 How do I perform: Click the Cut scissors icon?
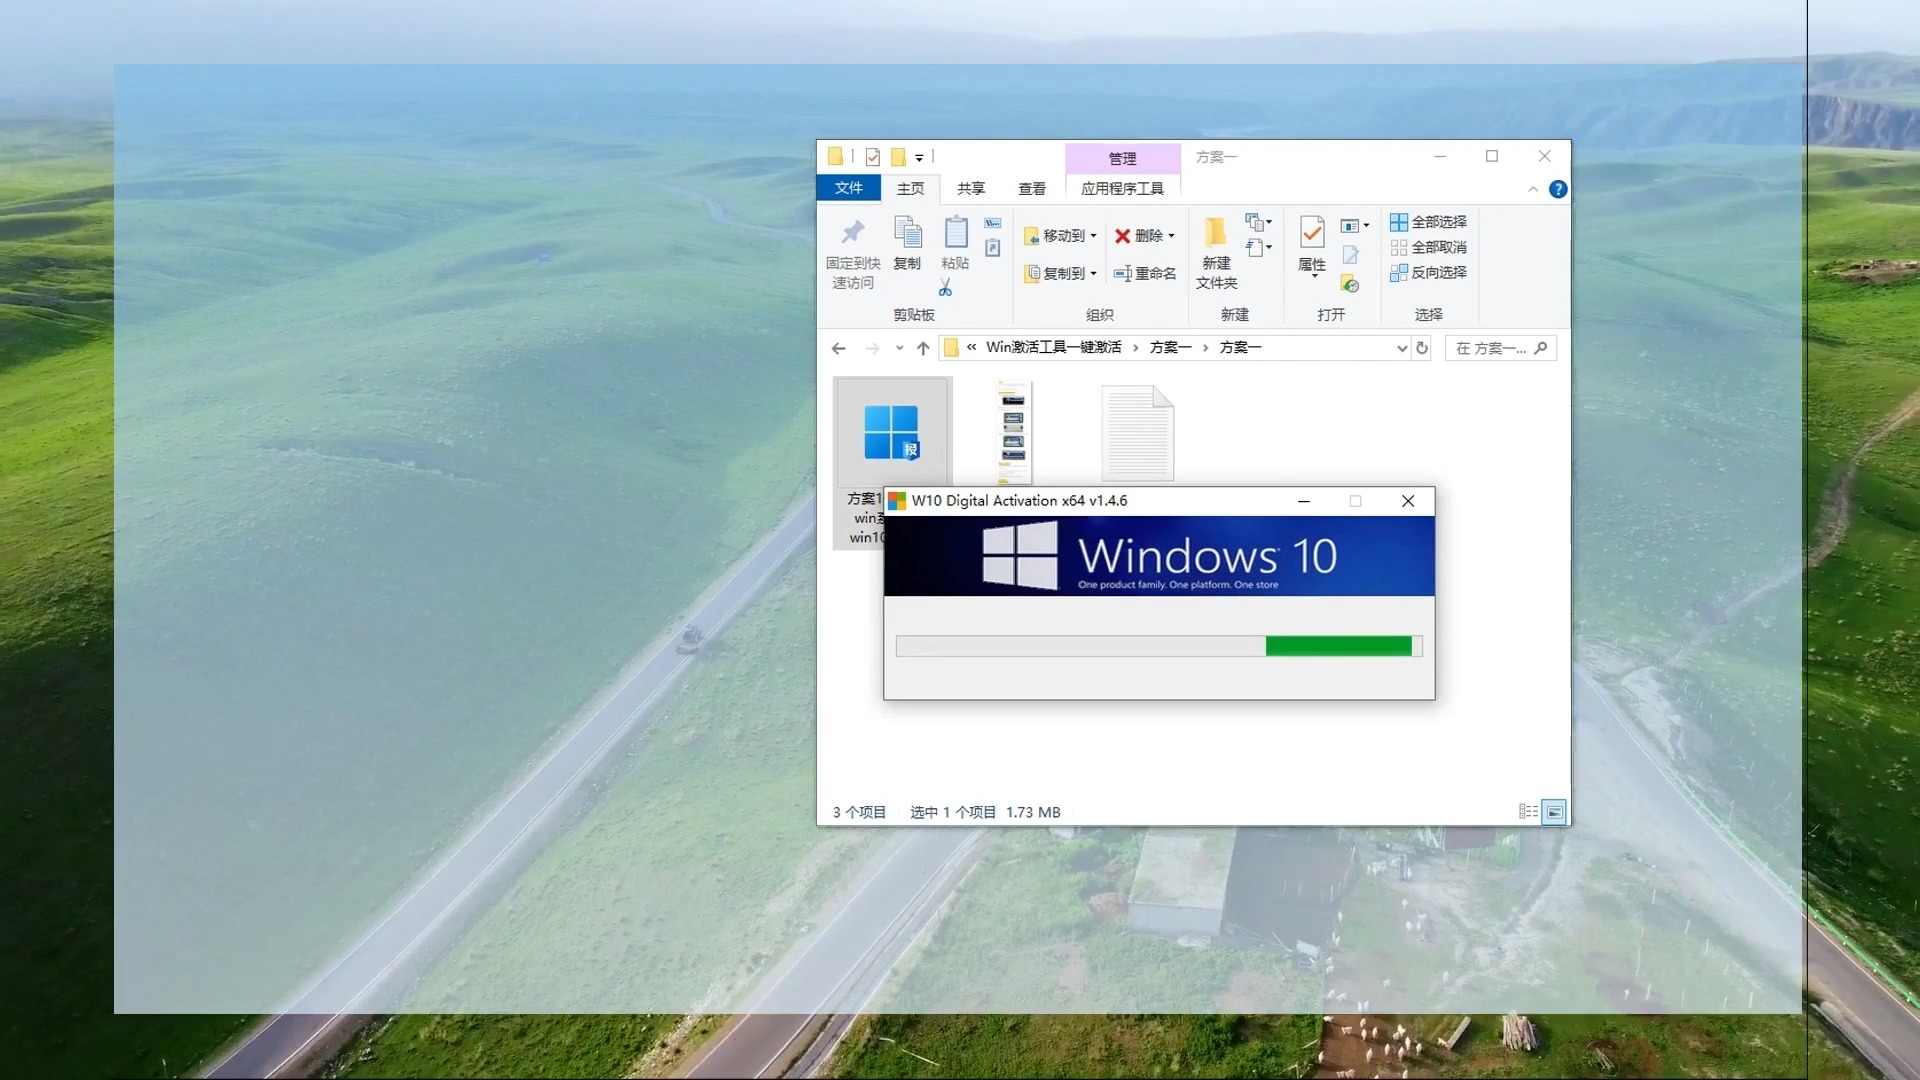tap(945, 288)
